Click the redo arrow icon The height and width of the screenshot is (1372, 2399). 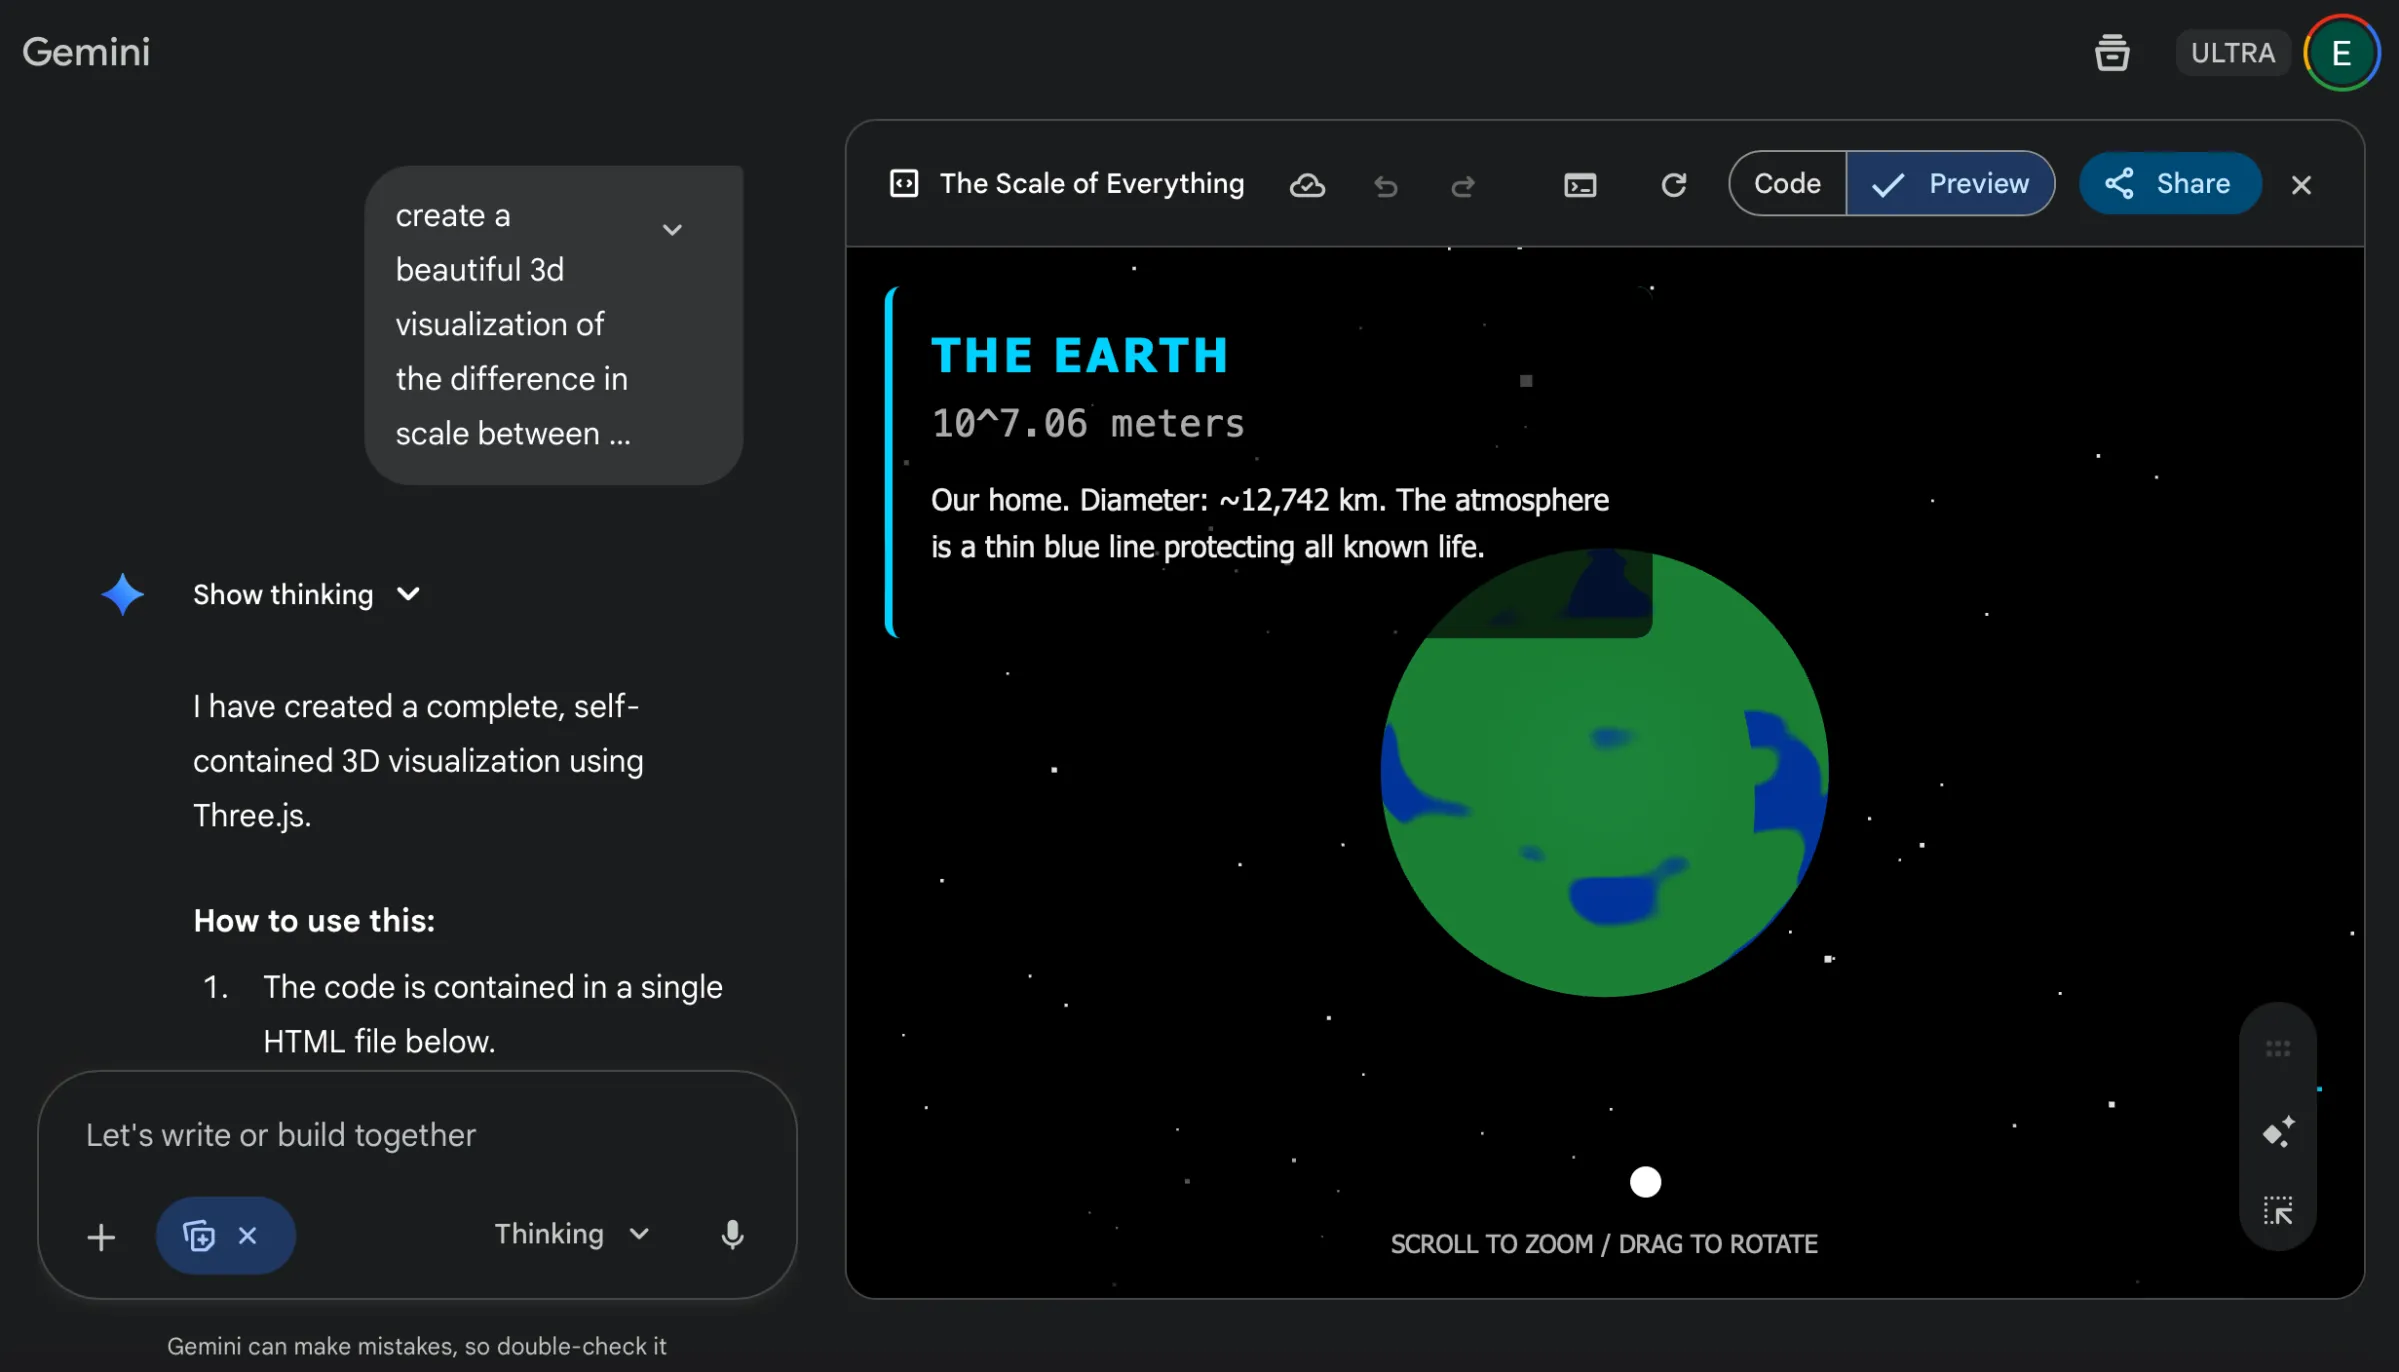(x=1463, y=186)
